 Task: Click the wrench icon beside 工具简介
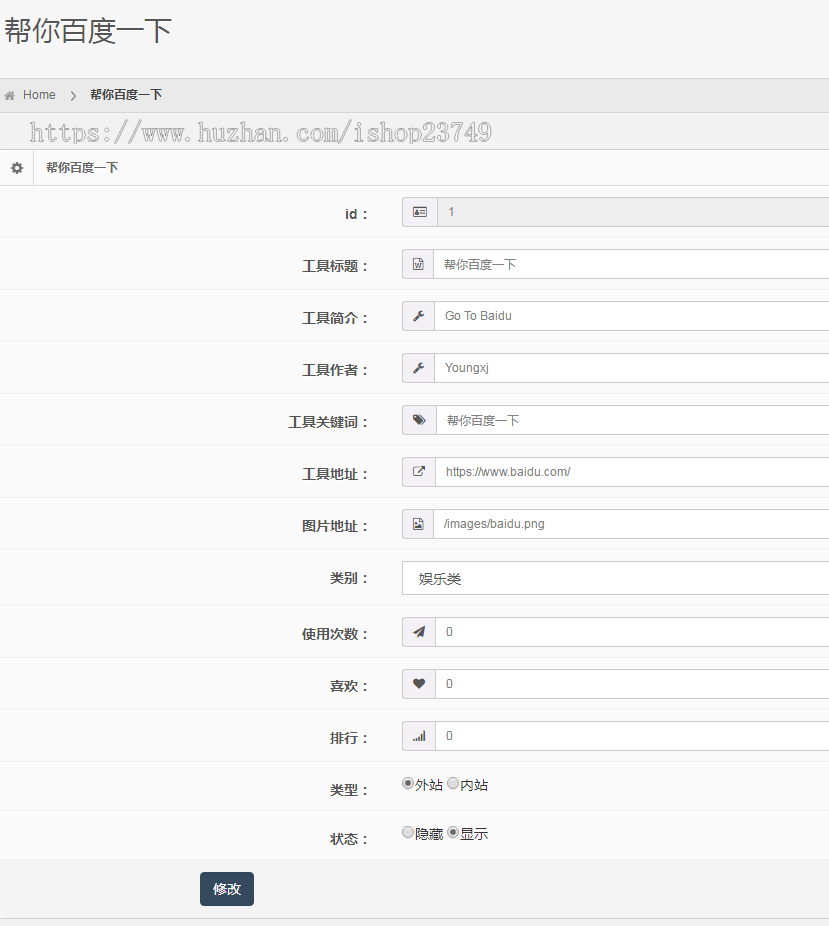[x=419, y=316]
